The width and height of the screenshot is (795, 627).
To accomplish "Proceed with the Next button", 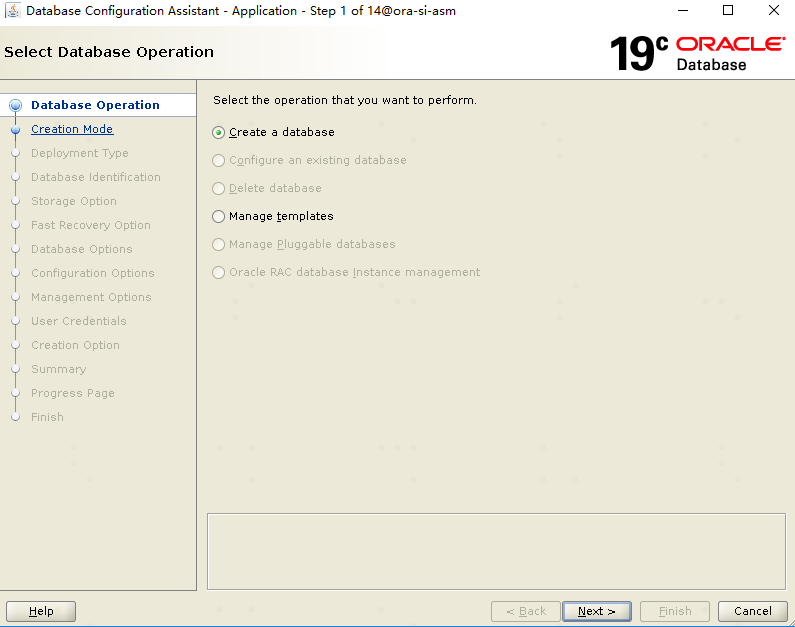I will pos(597,611).
